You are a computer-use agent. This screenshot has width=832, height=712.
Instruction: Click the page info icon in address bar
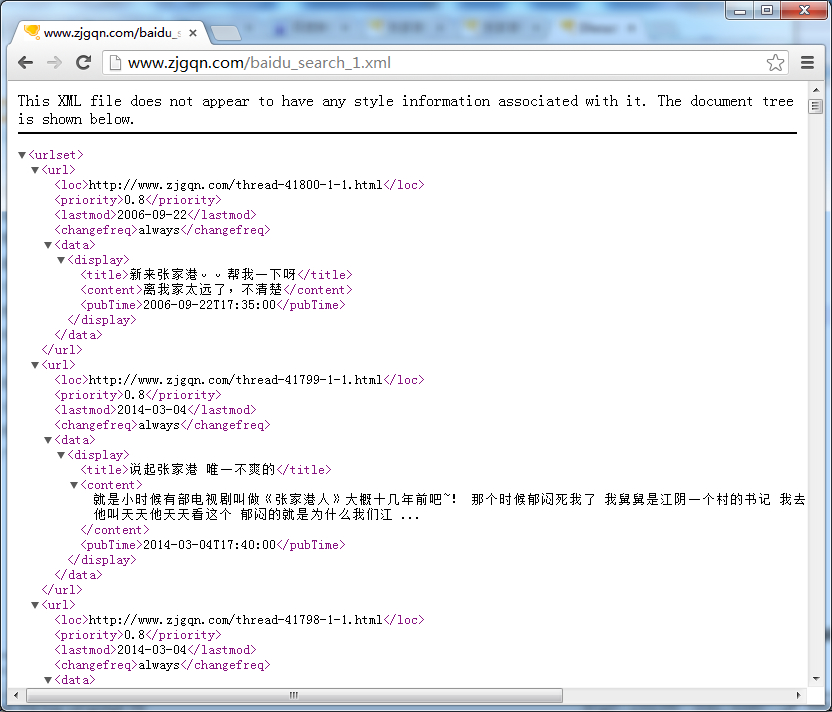tap(114, 63)
